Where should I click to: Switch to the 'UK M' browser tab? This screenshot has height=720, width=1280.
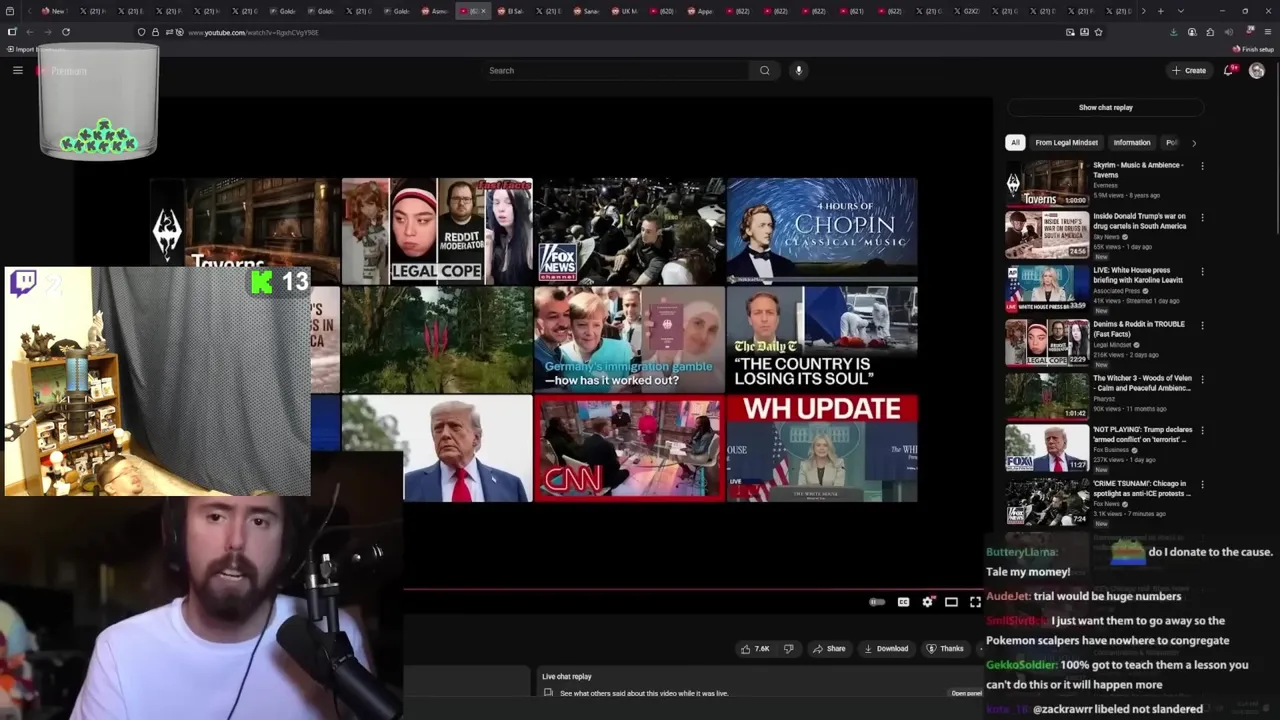(625, 11)
